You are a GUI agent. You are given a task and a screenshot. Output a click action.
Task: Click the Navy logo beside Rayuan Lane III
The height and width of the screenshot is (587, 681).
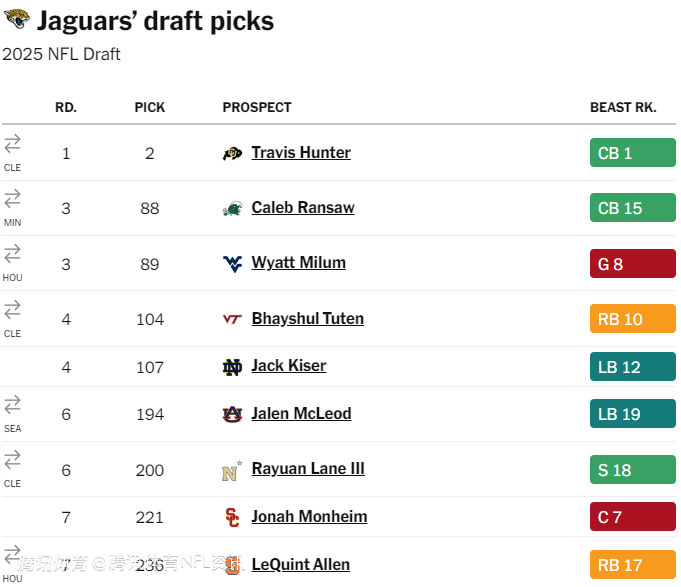[232, 470]
